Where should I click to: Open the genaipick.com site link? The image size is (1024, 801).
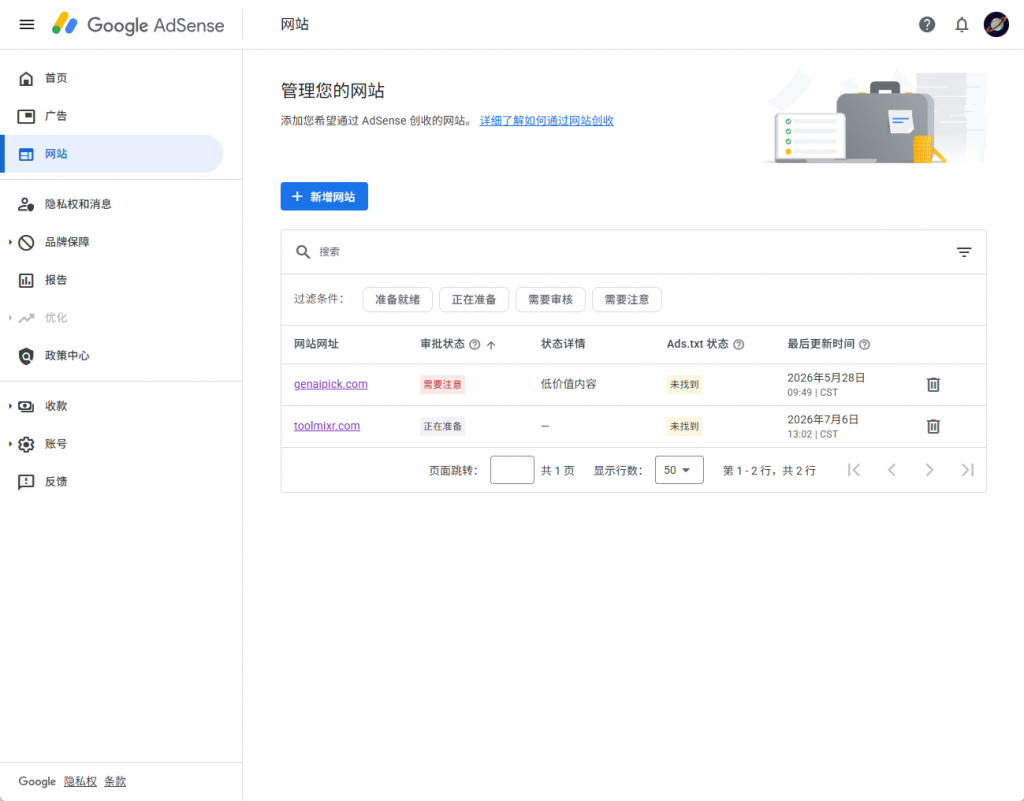tap(330, 384)
